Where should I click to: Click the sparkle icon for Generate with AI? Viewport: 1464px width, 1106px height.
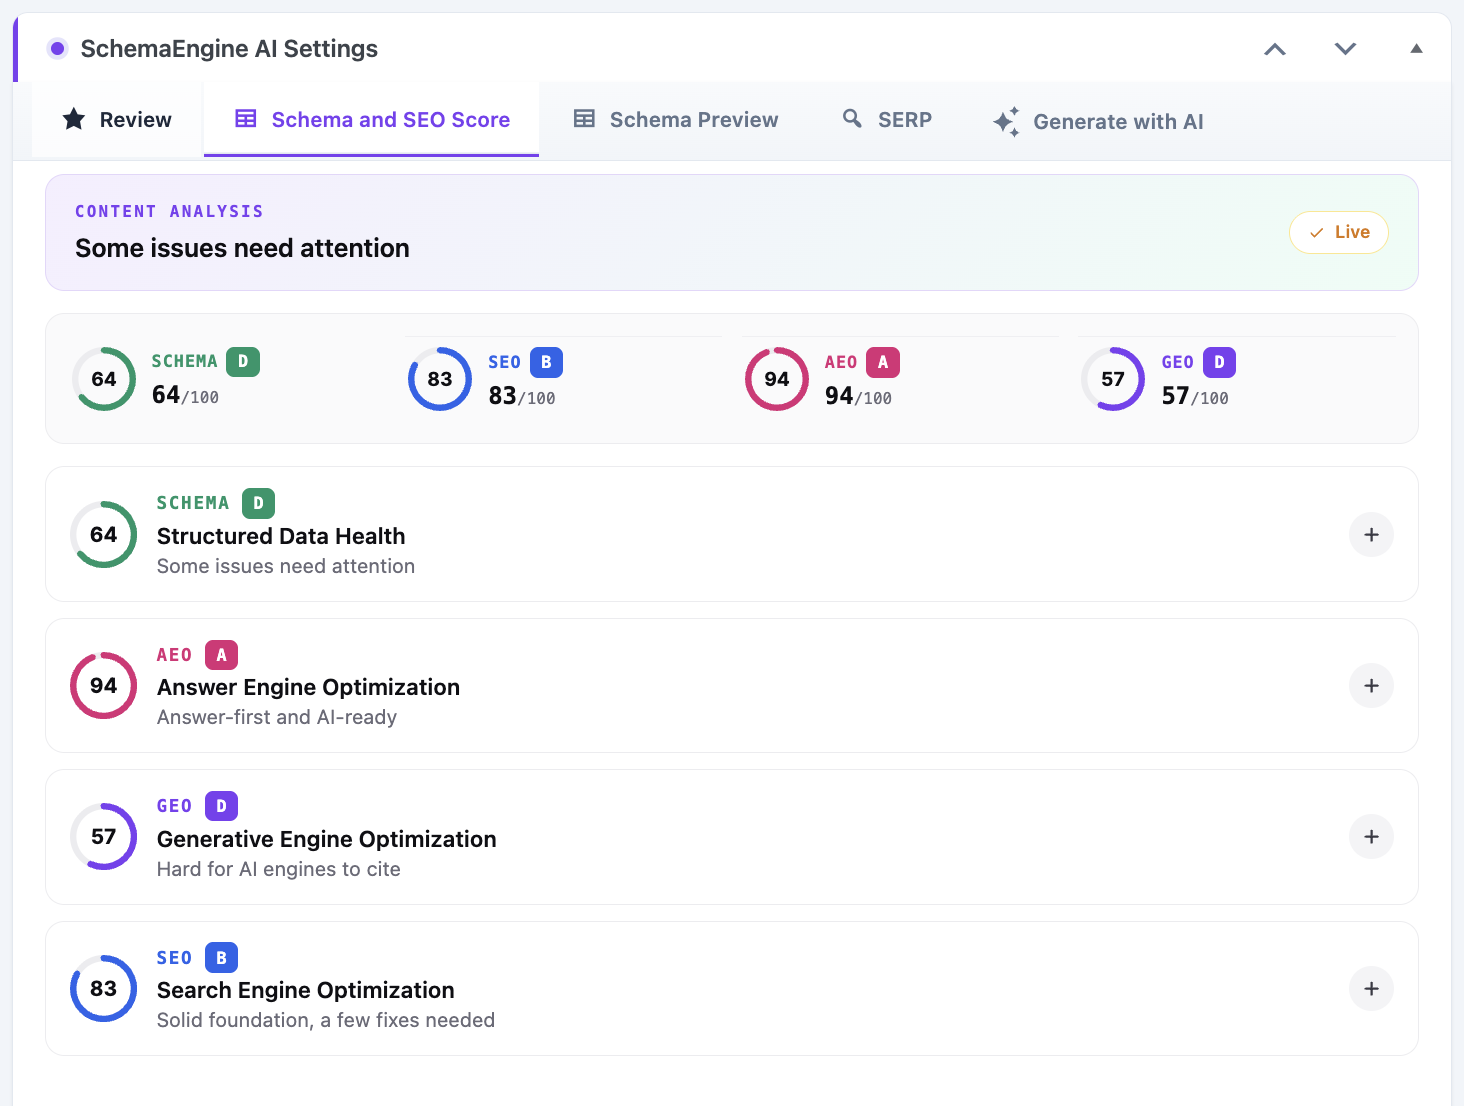coord(1006,121)
